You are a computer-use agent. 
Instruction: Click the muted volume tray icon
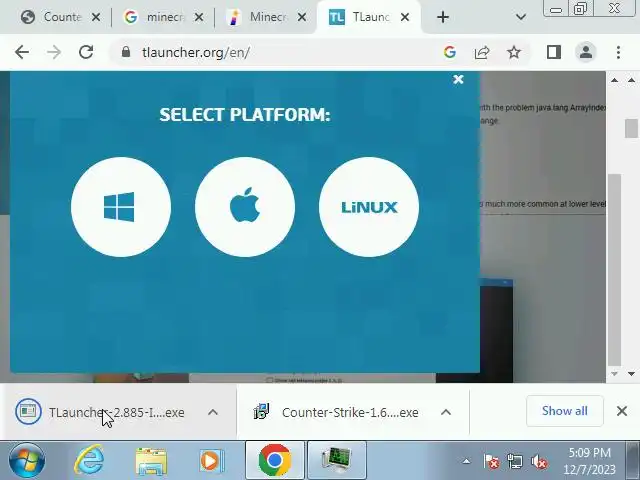[x=539, y=462]
